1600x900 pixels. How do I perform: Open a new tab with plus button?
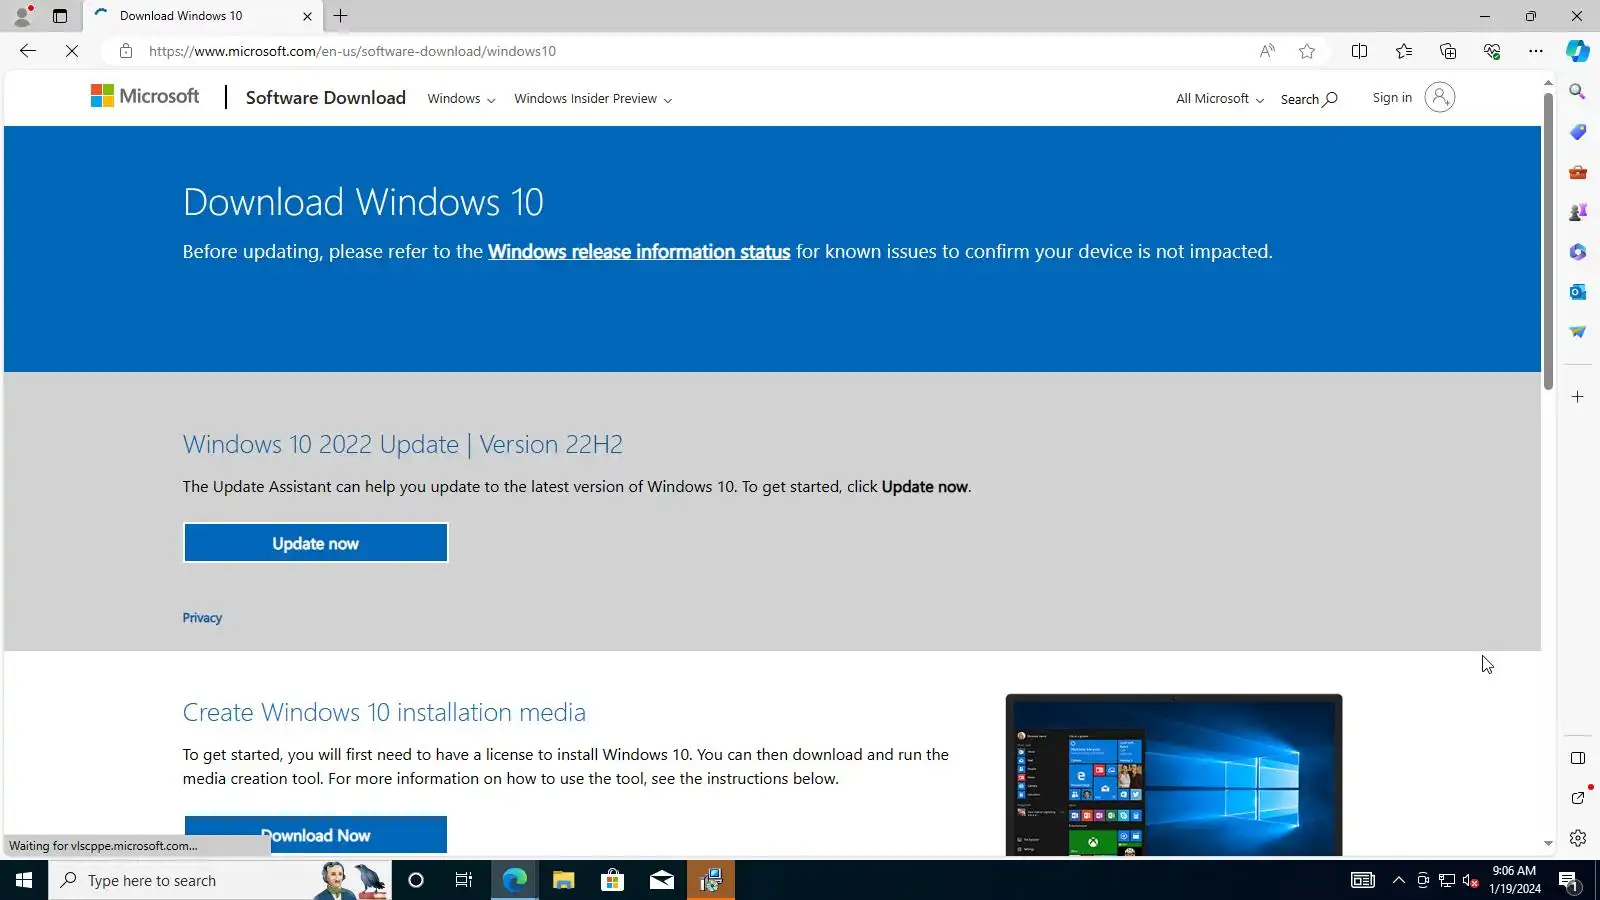click(341, 16)
